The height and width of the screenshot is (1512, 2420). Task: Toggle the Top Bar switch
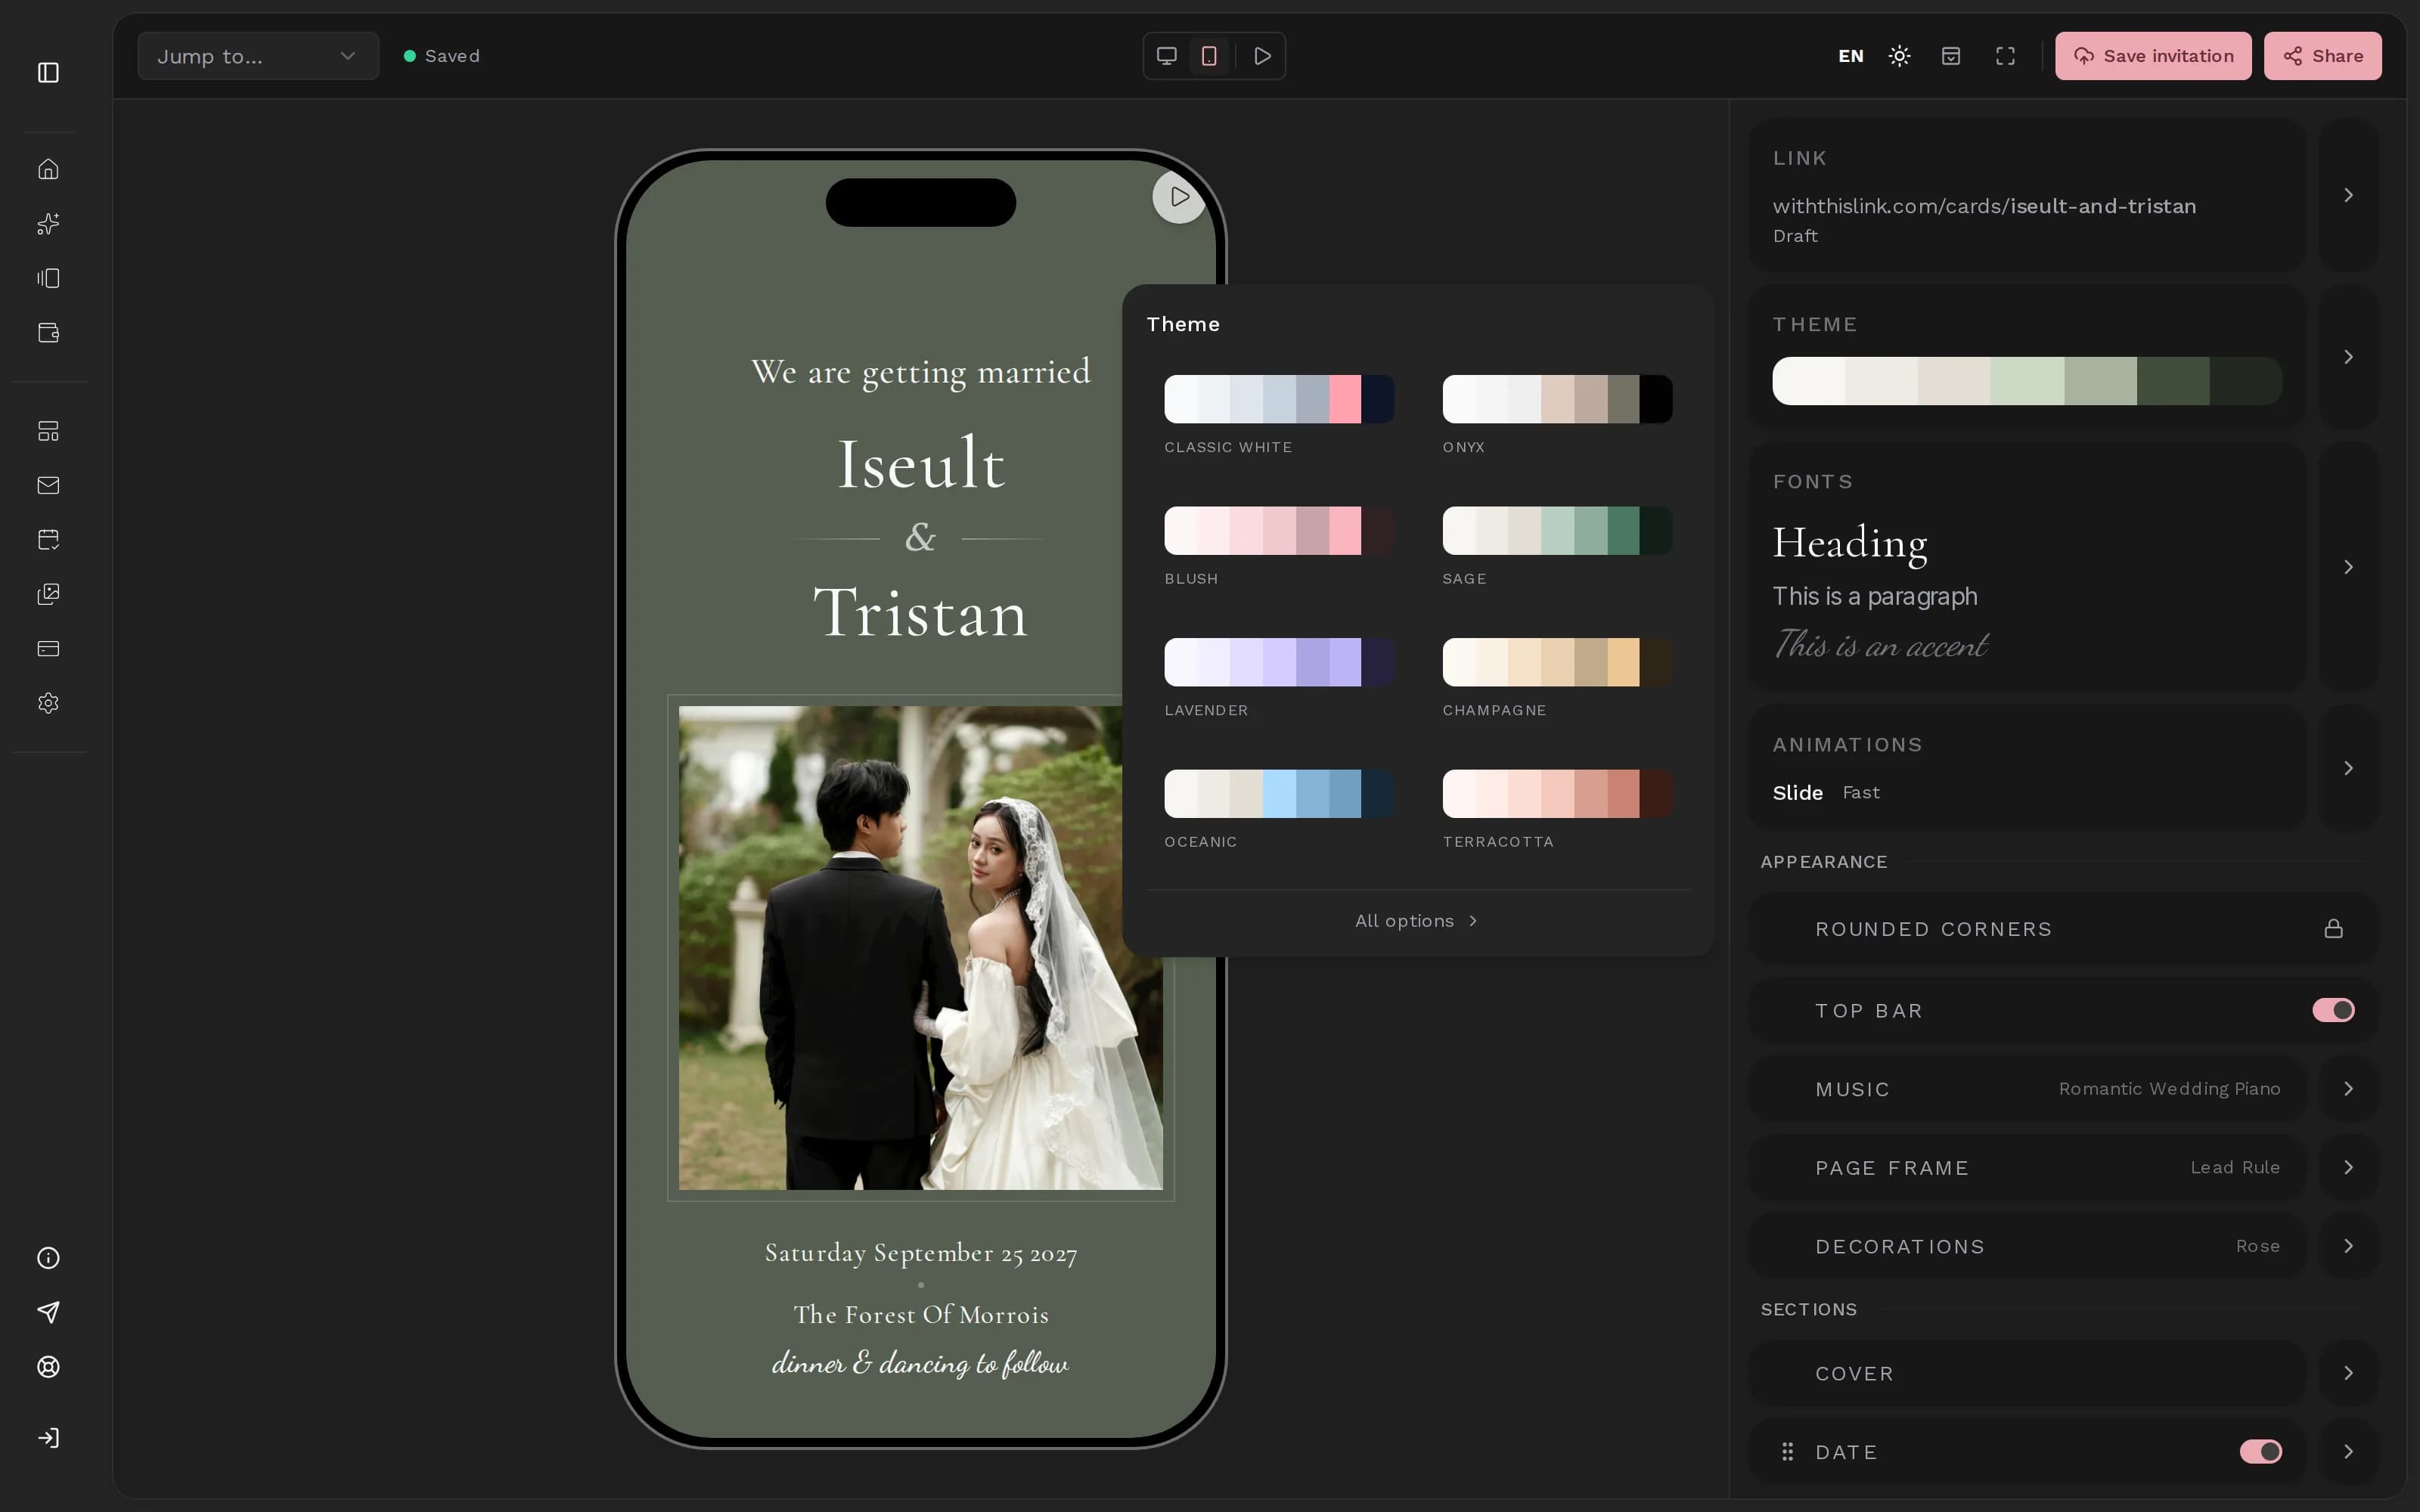click(x=2333, y=1010)
